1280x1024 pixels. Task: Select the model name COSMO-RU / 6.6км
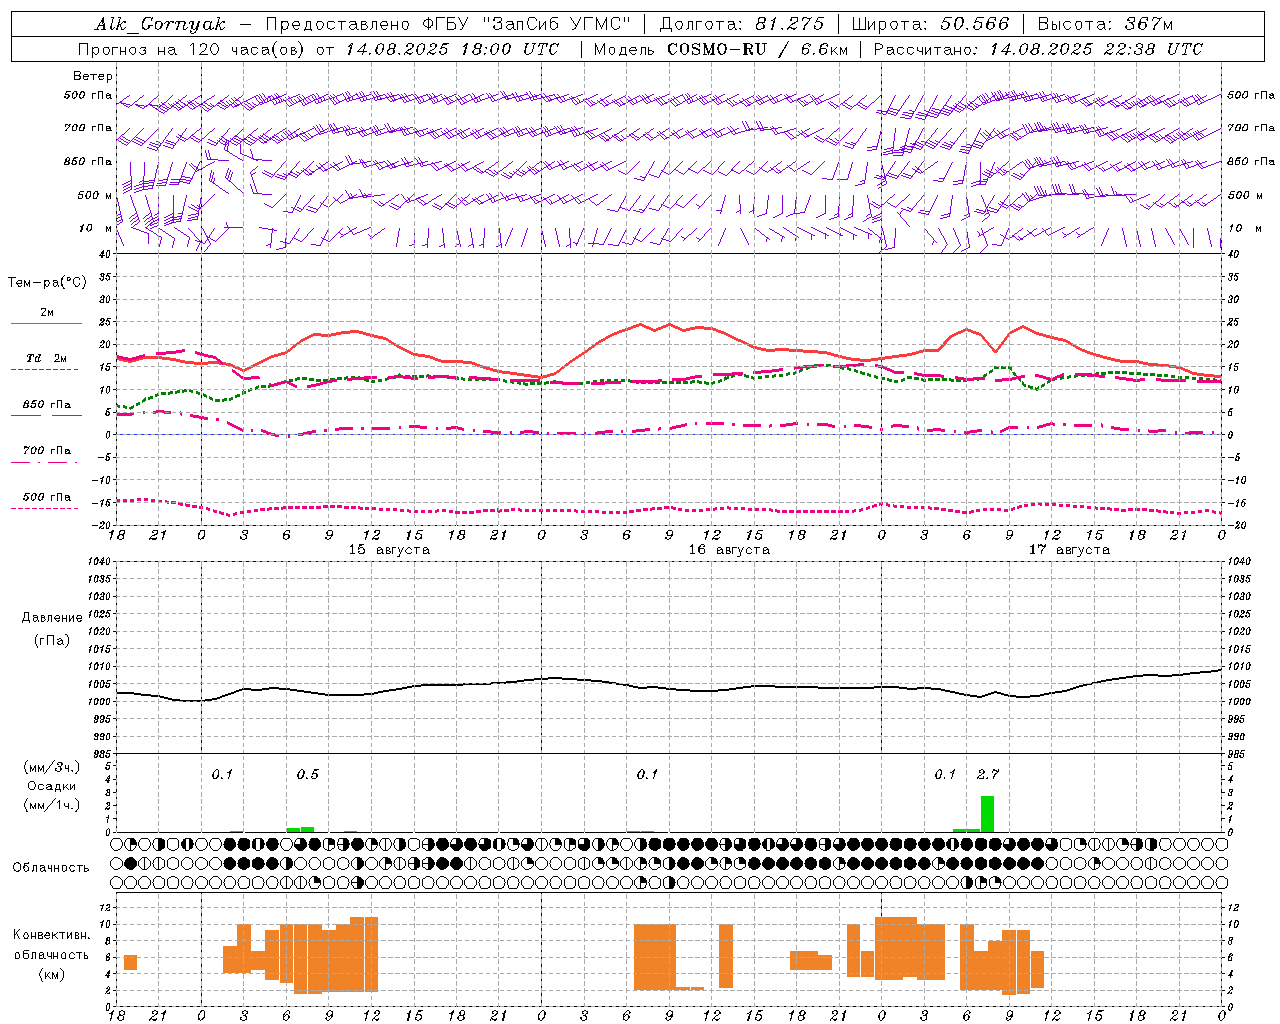(758, 49)
